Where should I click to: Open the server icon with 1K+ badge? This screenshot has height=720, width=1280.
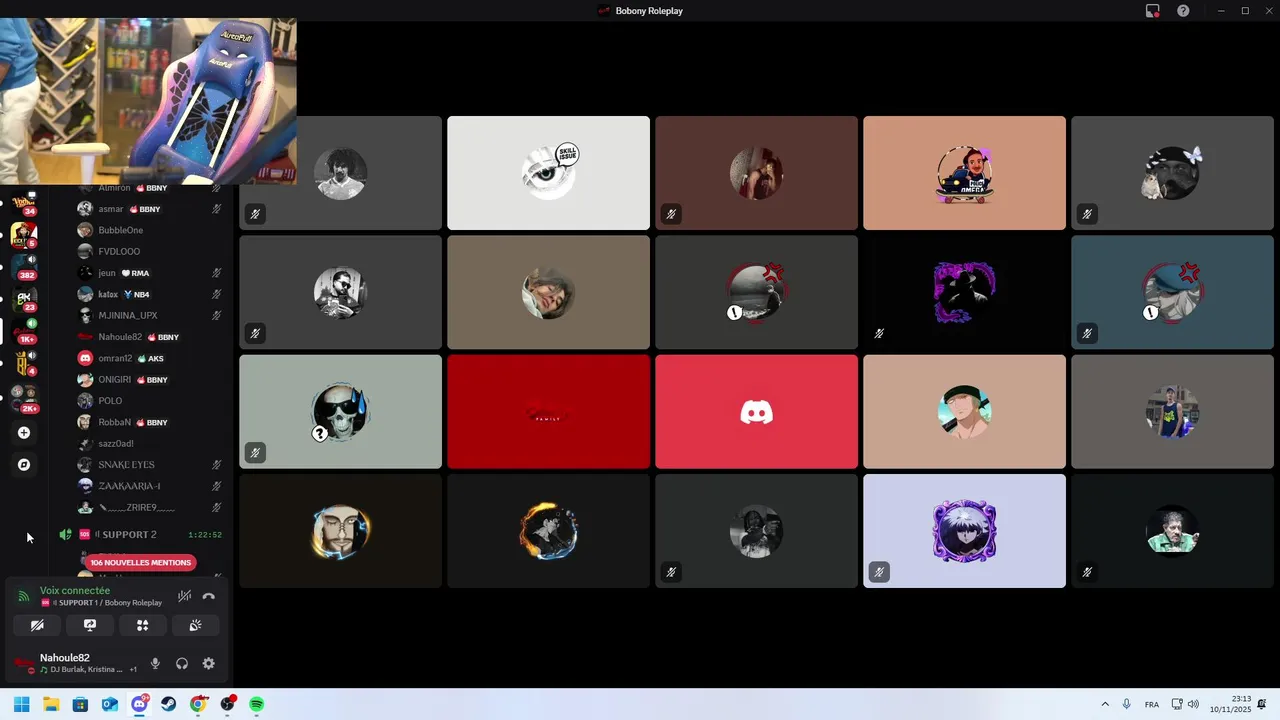click(24, 331)
